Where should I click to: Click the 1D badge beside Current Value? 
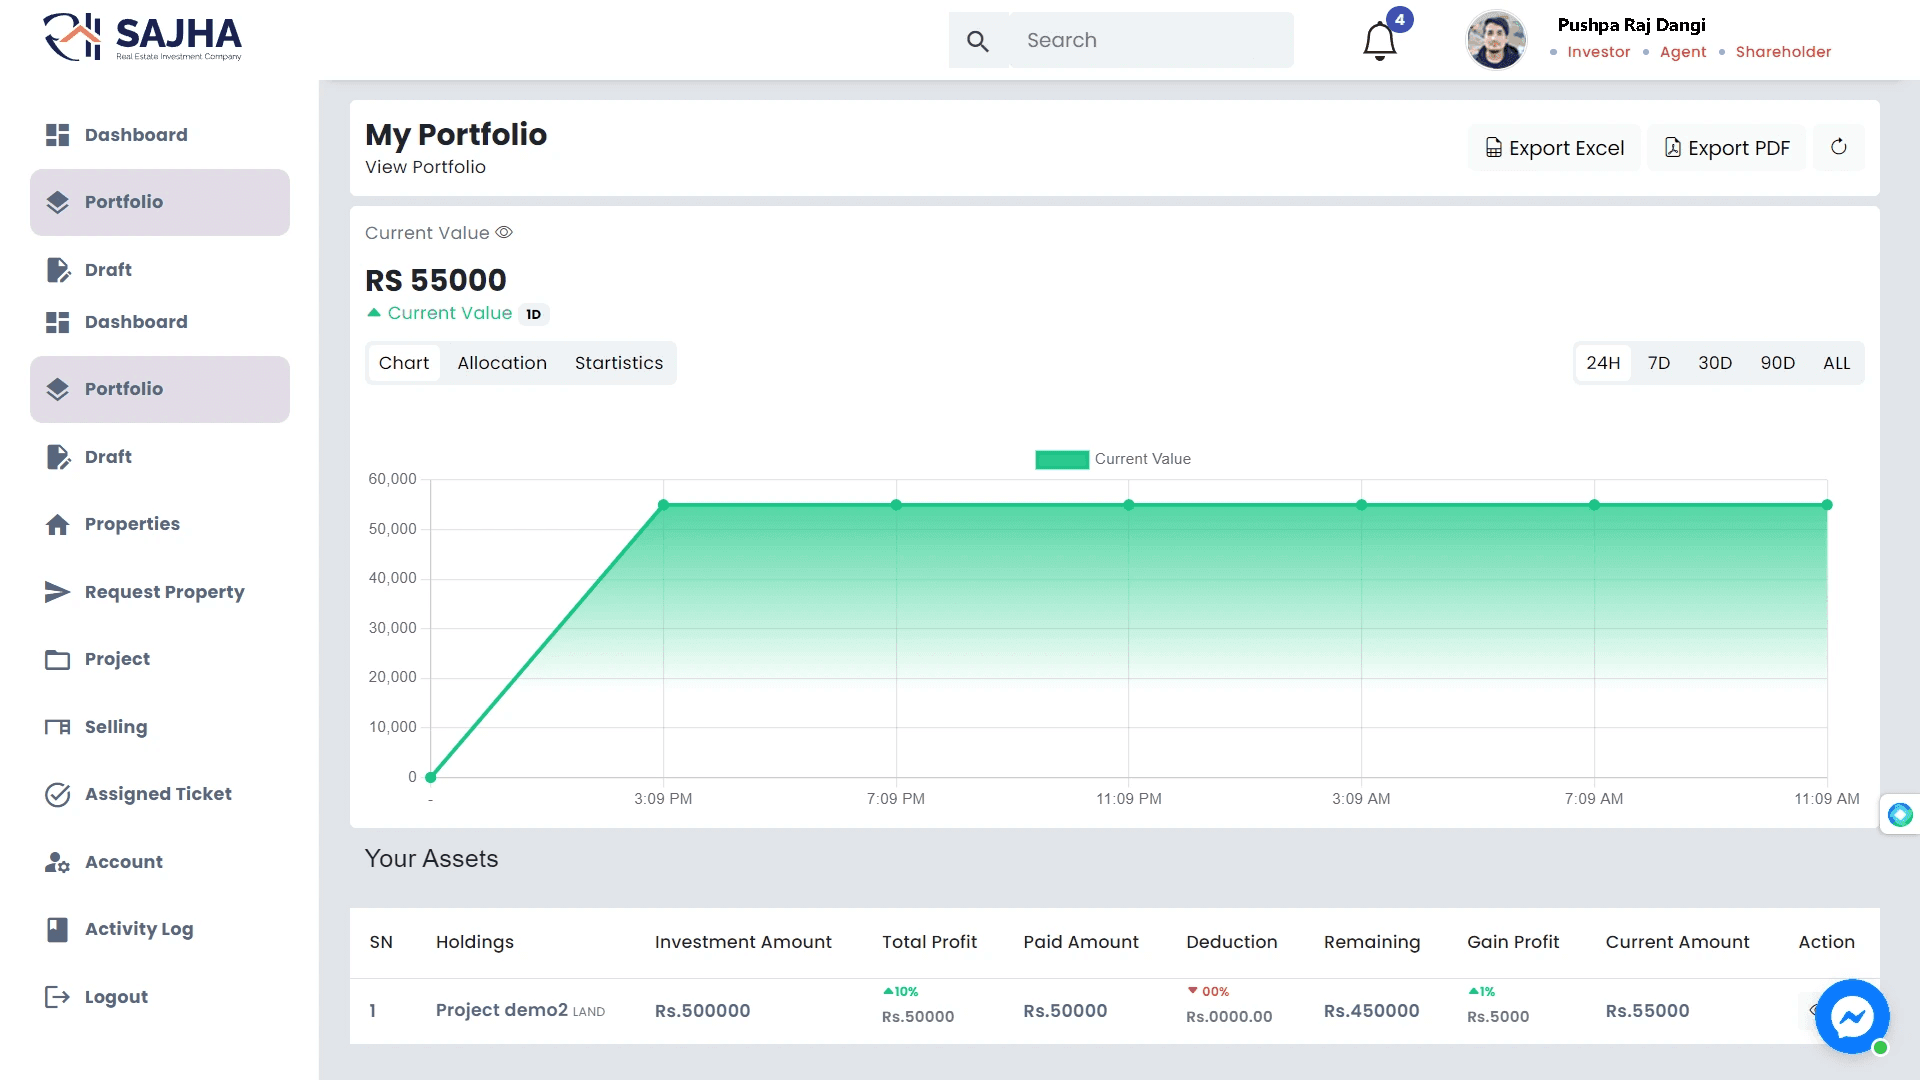click(x=534, y=314)
